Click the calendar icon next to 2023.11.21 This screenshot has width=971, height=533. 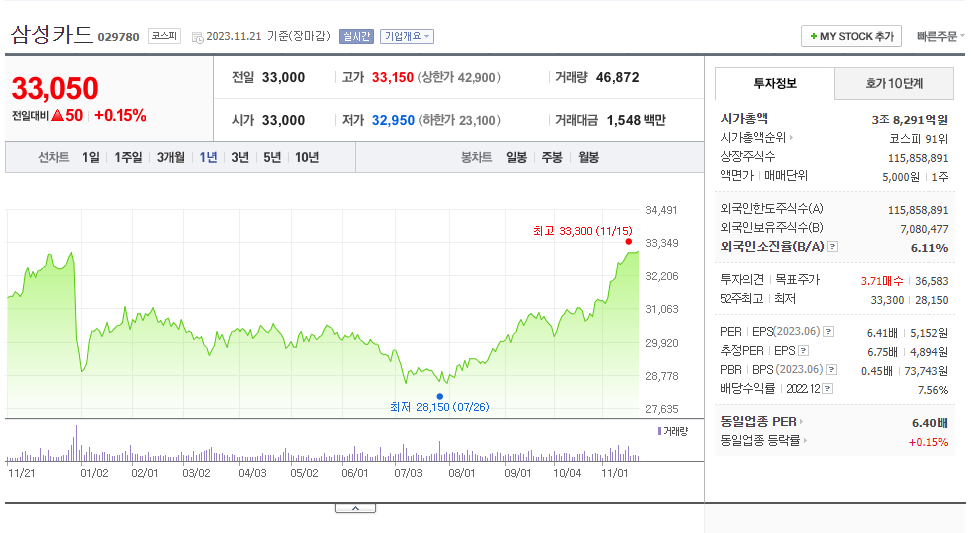pos(198,37)
